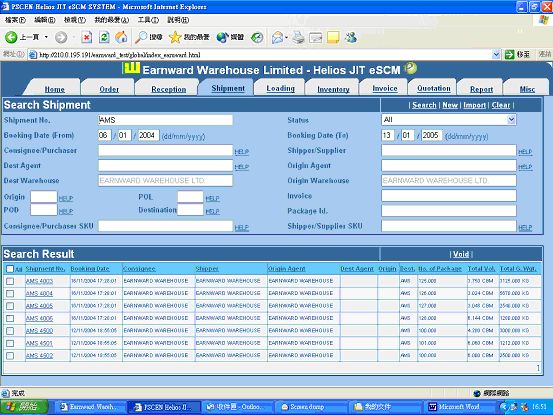The height and width of the screenshot is (415, 553).
Task: Open the browser Tools menu
Action: (x=148, y=20)
